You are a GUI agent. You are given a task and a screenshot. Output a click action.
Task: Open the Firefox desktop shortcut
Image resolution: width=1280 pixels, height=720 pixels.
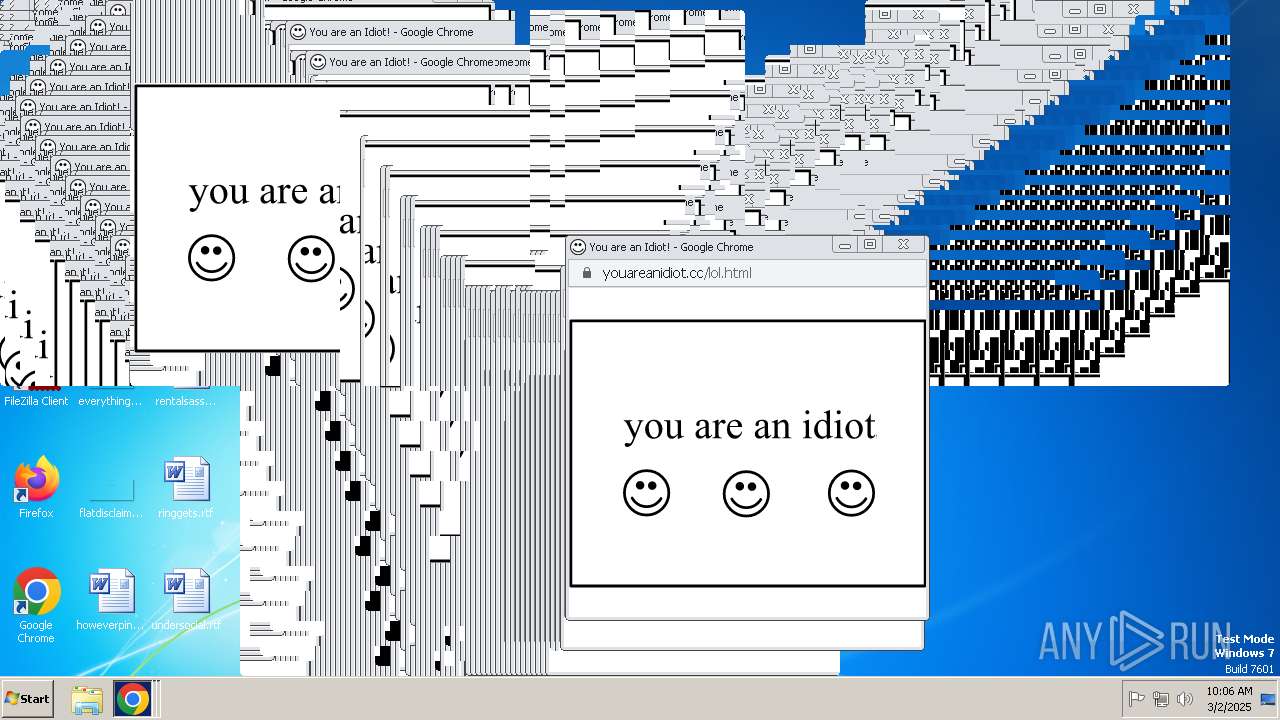(36, 488)
